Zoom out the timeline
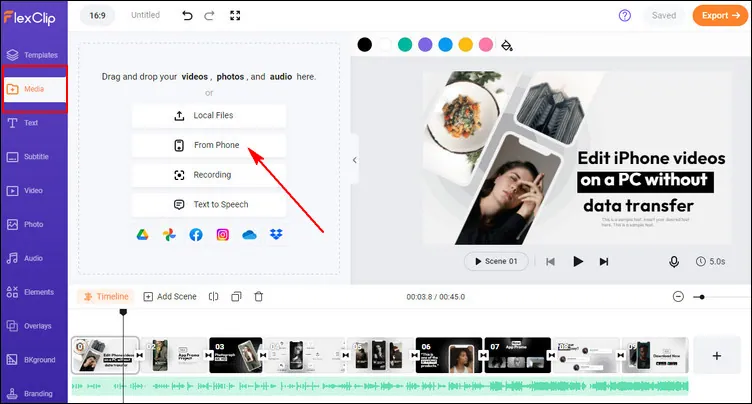 click(678, 297)
